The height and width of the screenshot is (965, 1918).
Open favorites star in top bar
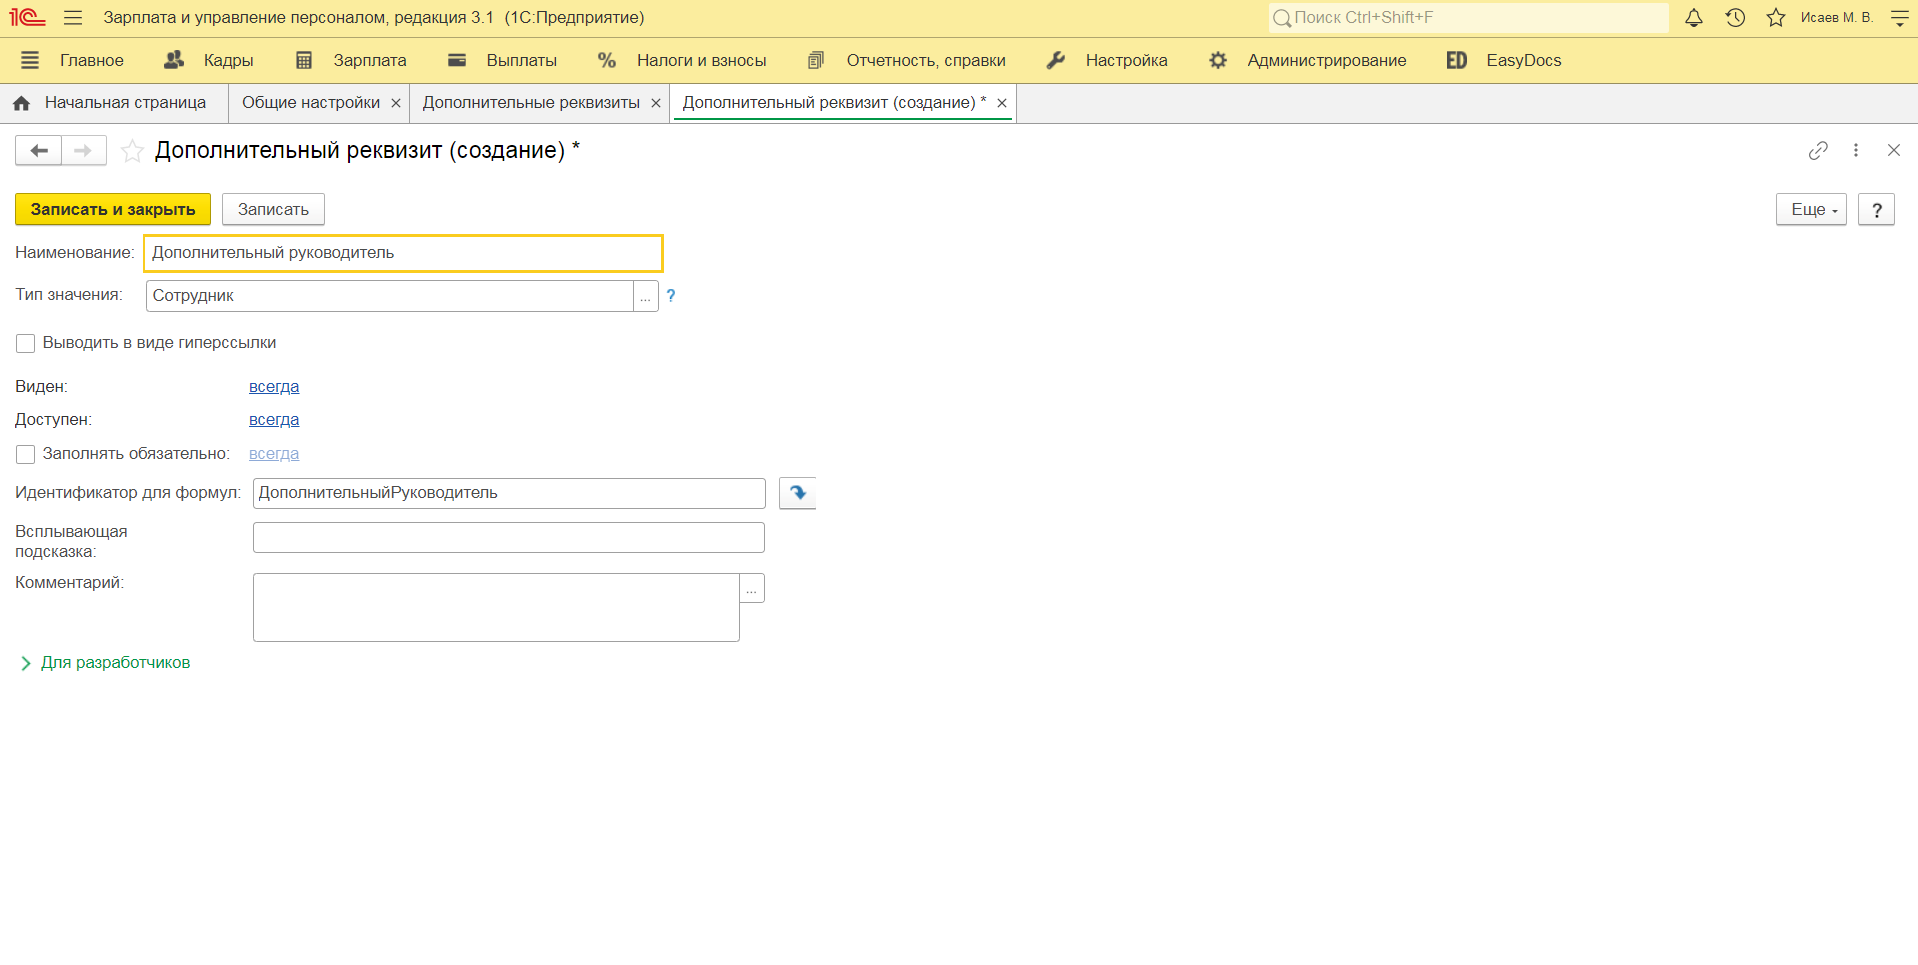pyautogui.click(x=1776, y=18)
